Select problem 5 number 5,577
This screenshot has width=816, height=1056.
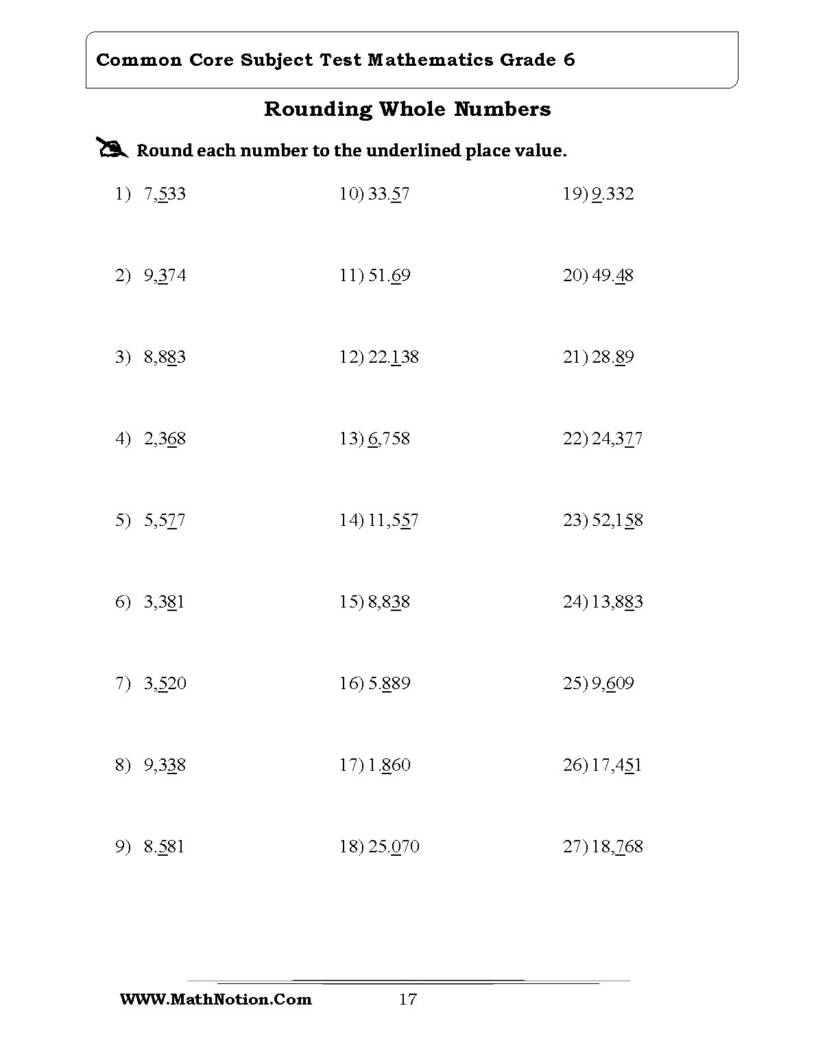pos(164,521)
